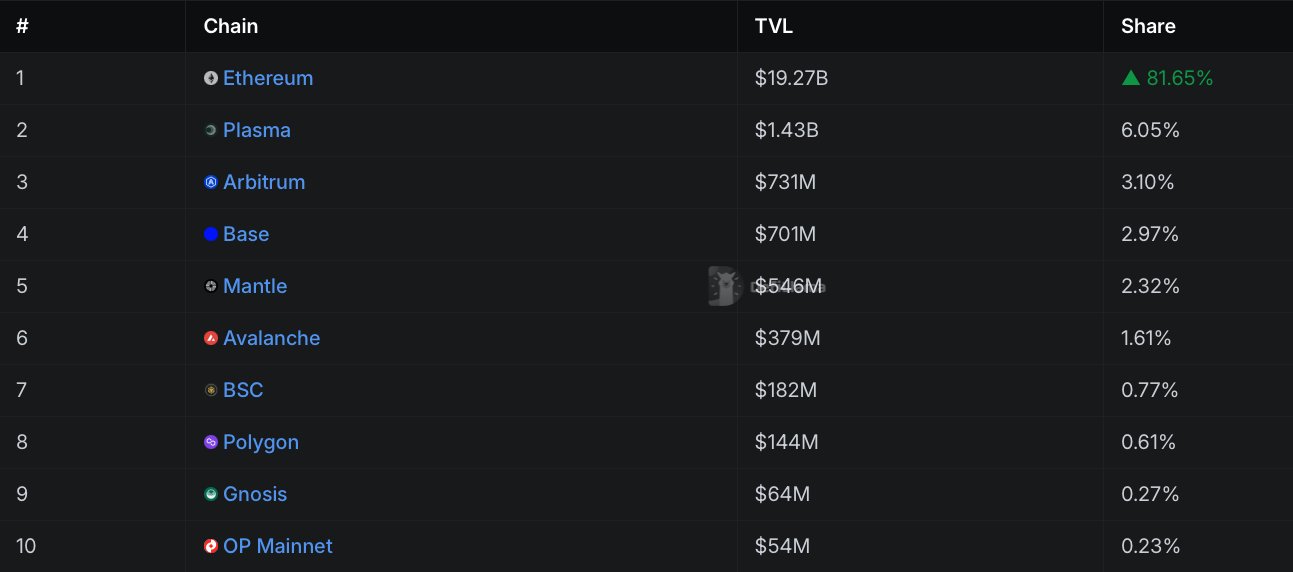
Task: Open the Arbitrum chain link
Action: pyautogui.click(x=264, y=182)
